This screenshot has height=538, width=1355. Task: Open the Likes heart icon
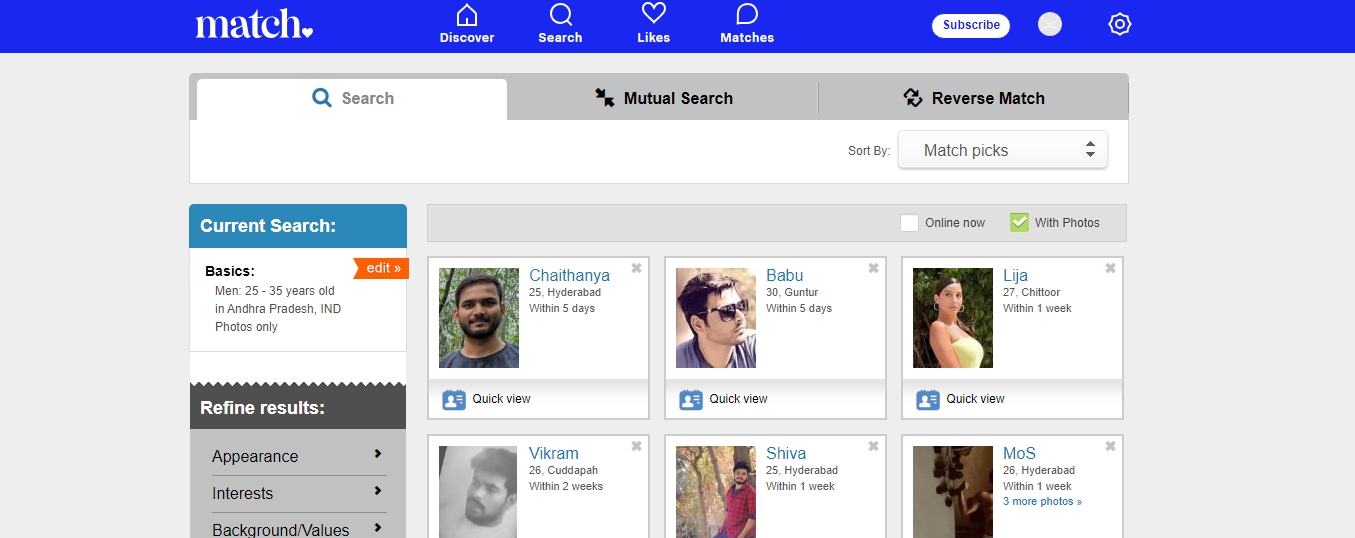pos(653,16)
